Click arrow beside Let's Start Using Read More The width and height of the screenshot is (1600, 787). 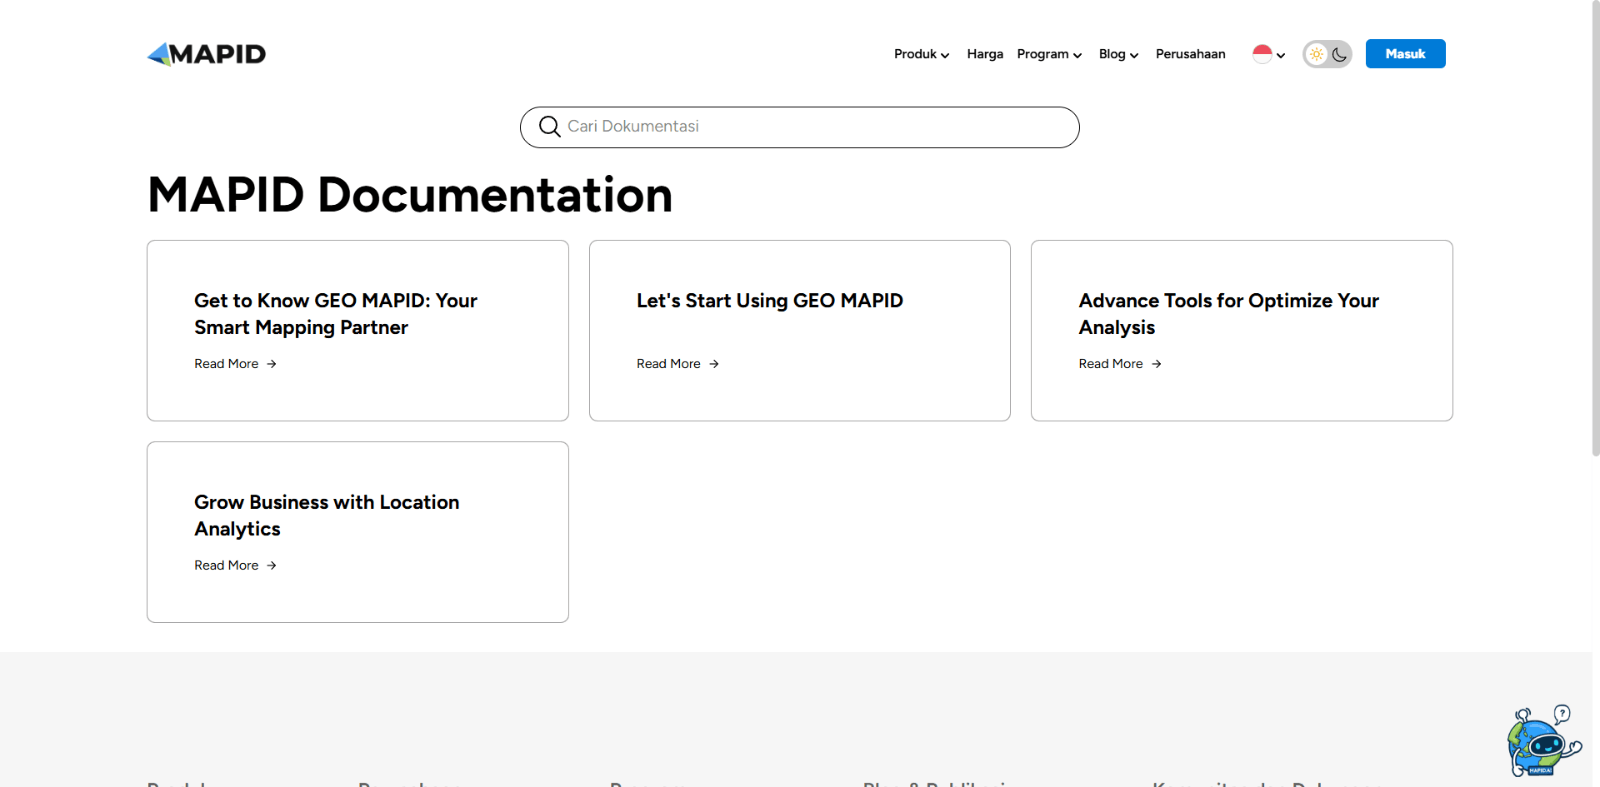coord(714,364)
